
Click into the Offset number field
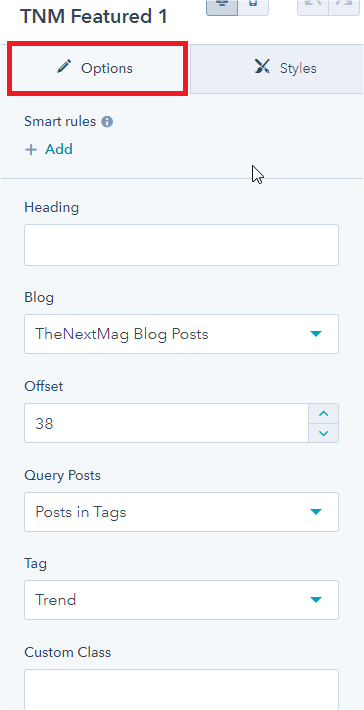click(167, 423)
